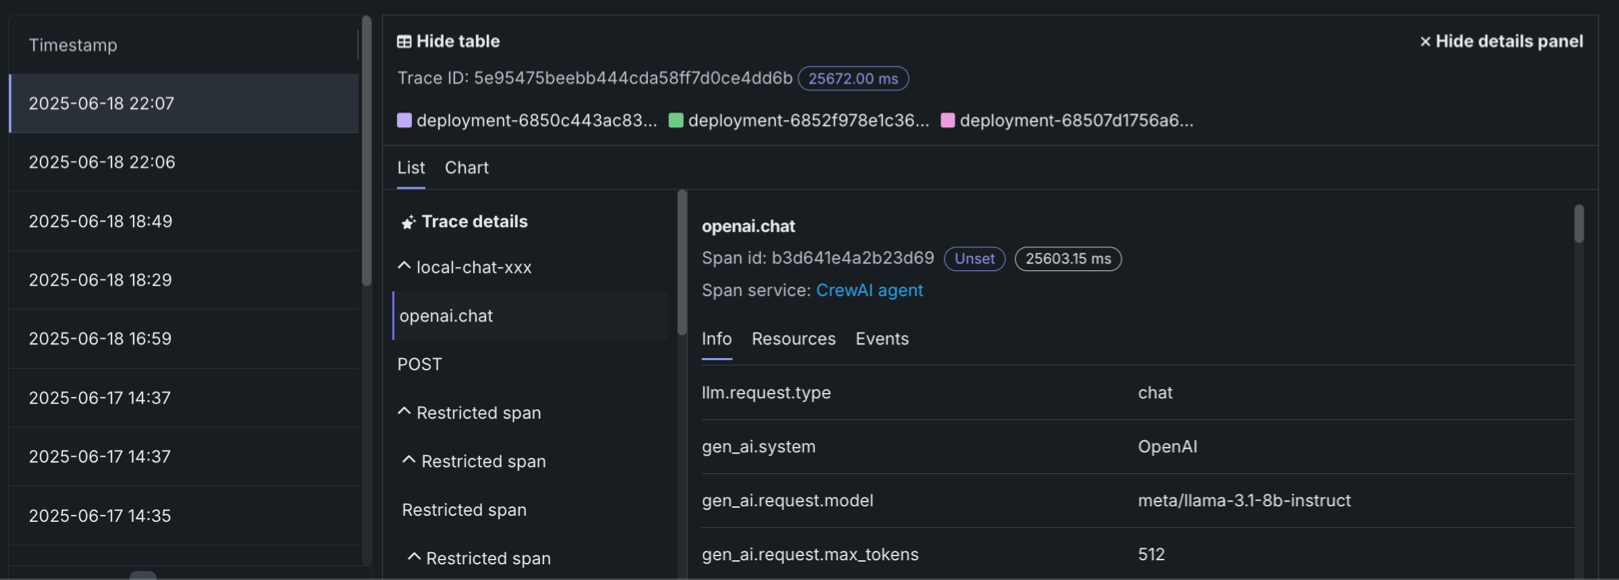
Task: Collapse the local-chat-xxx span
Action: [x=404, y=267]
